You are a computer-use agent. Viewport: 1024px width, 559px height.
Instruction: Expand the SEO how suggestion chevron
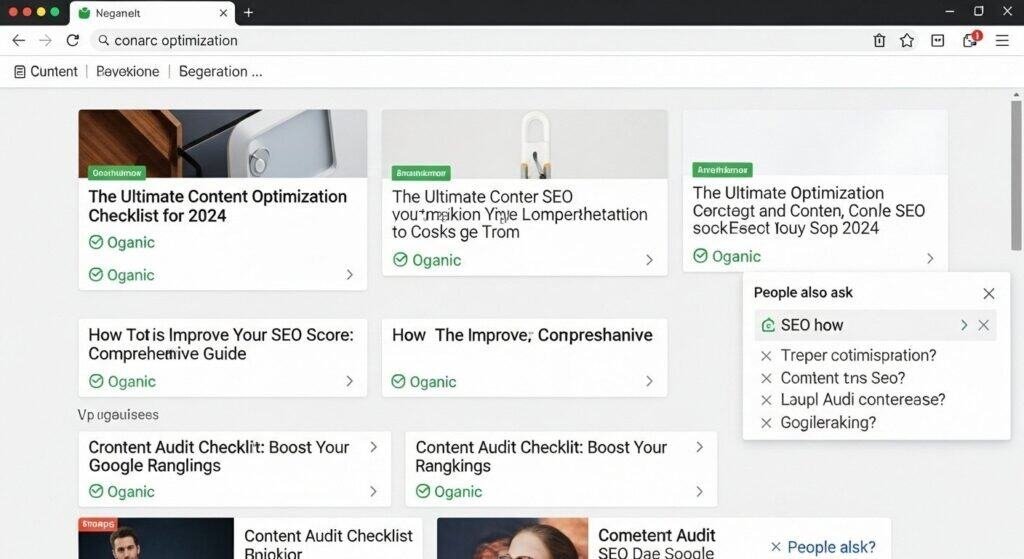(x=964, y=325)
